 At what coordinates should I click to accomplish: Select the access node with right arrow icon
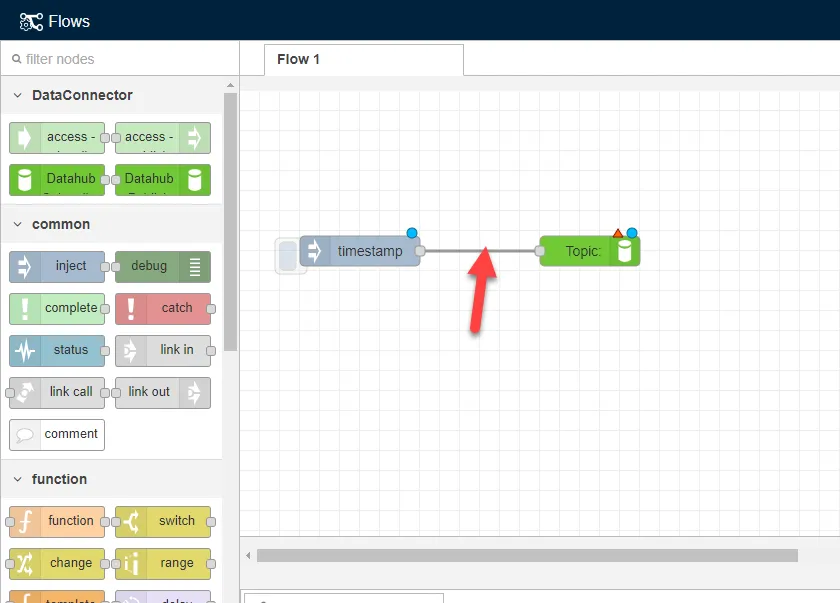coord(163,138)
